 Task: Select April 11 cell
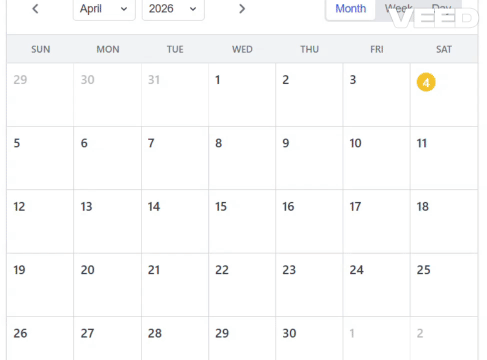click(x=444, y=158)
